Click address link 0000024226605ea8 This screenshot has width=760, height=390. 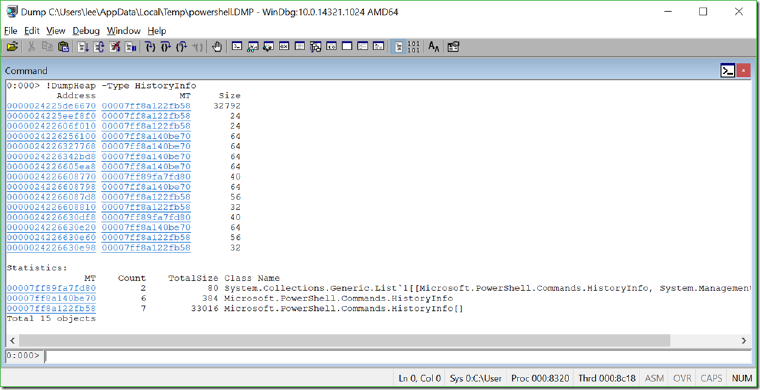click(51, 167)
